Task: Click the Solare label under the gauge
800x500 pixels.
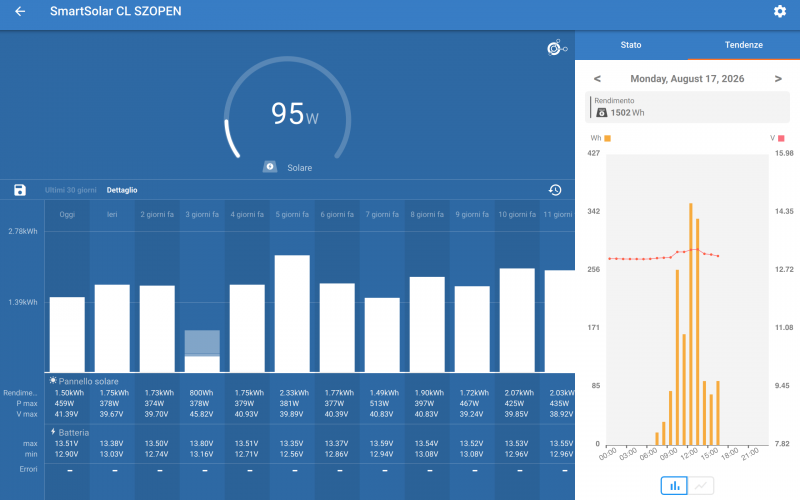Action: [x=299, y=168]
